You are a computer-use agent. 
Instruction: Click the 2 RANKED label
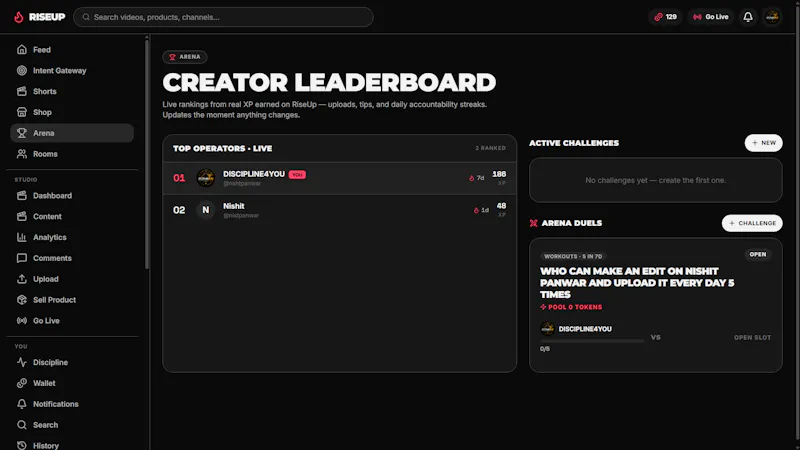490,148
